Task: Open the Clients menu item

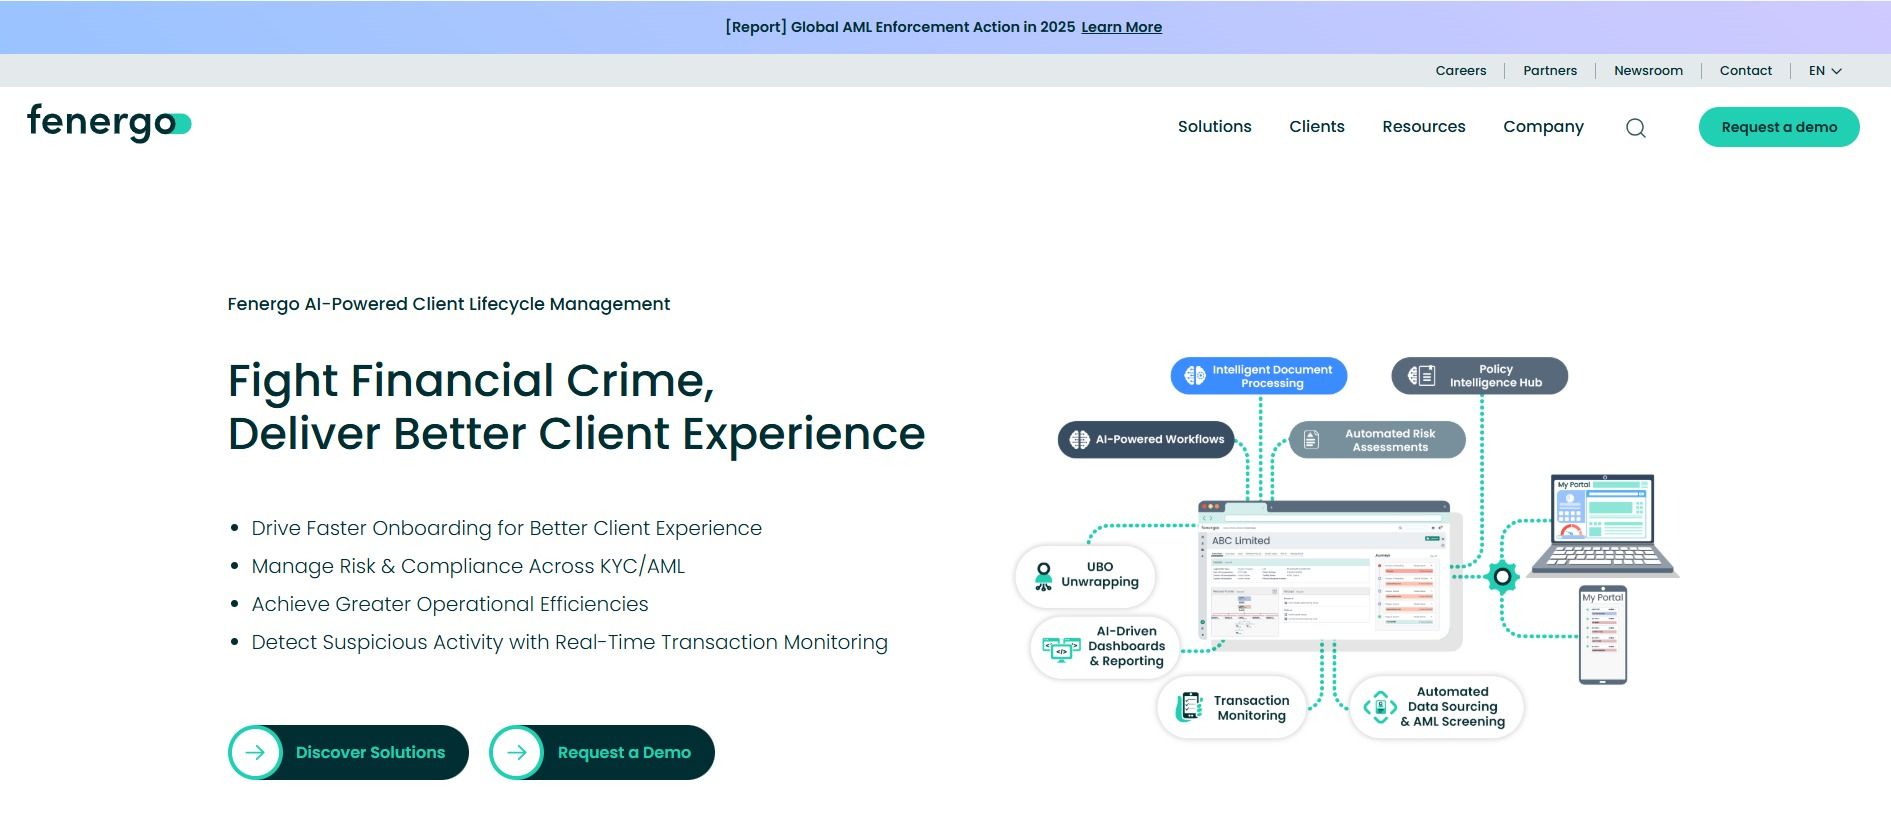Action: coord(1316,127)
